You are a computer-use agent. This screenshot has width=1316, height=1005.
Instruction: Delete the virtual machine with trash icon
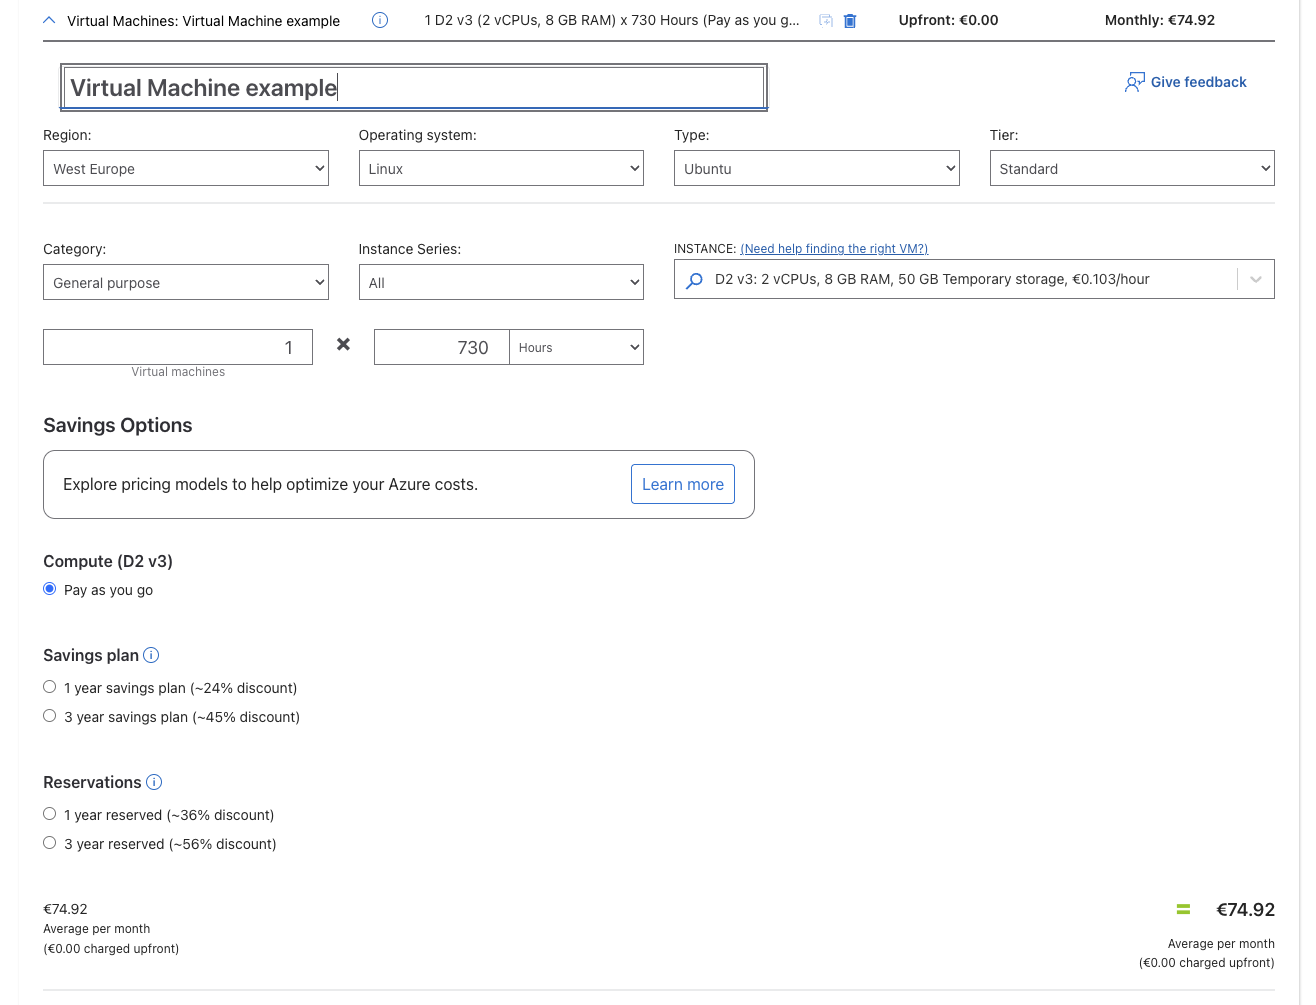tap(850, 21)
